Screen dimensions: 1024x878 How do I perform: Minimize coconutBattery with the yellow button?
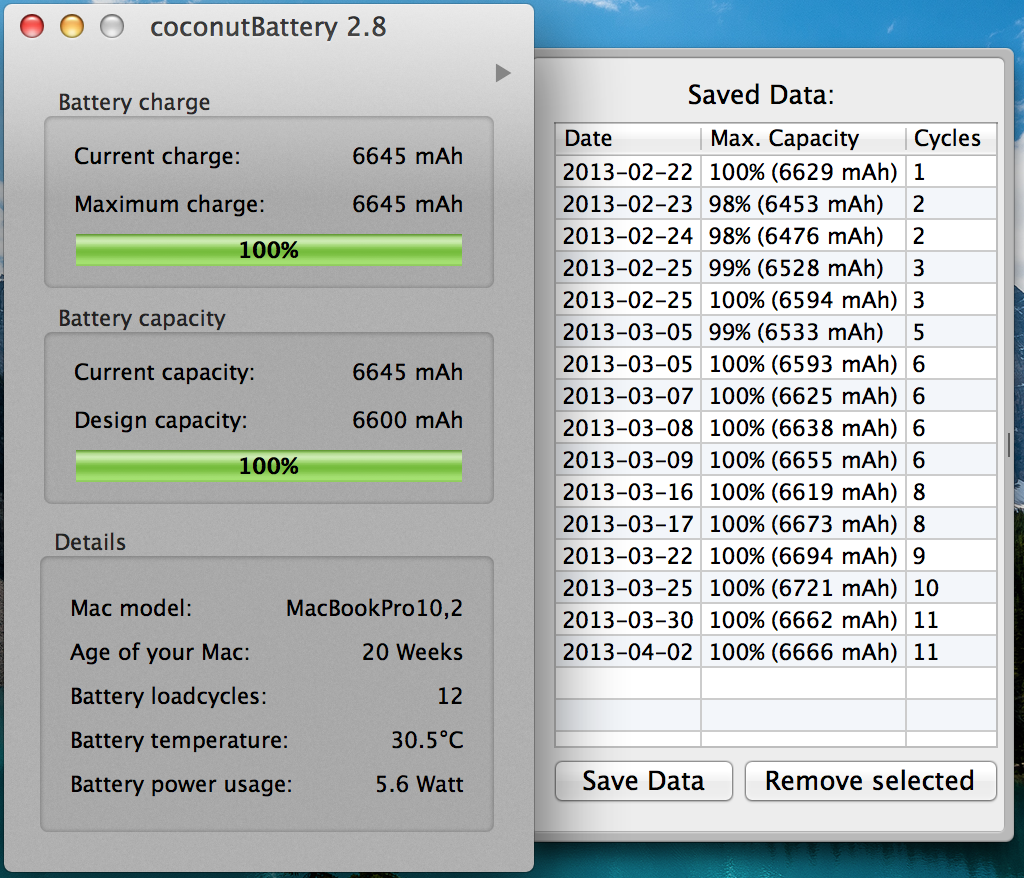click(72, 27)
